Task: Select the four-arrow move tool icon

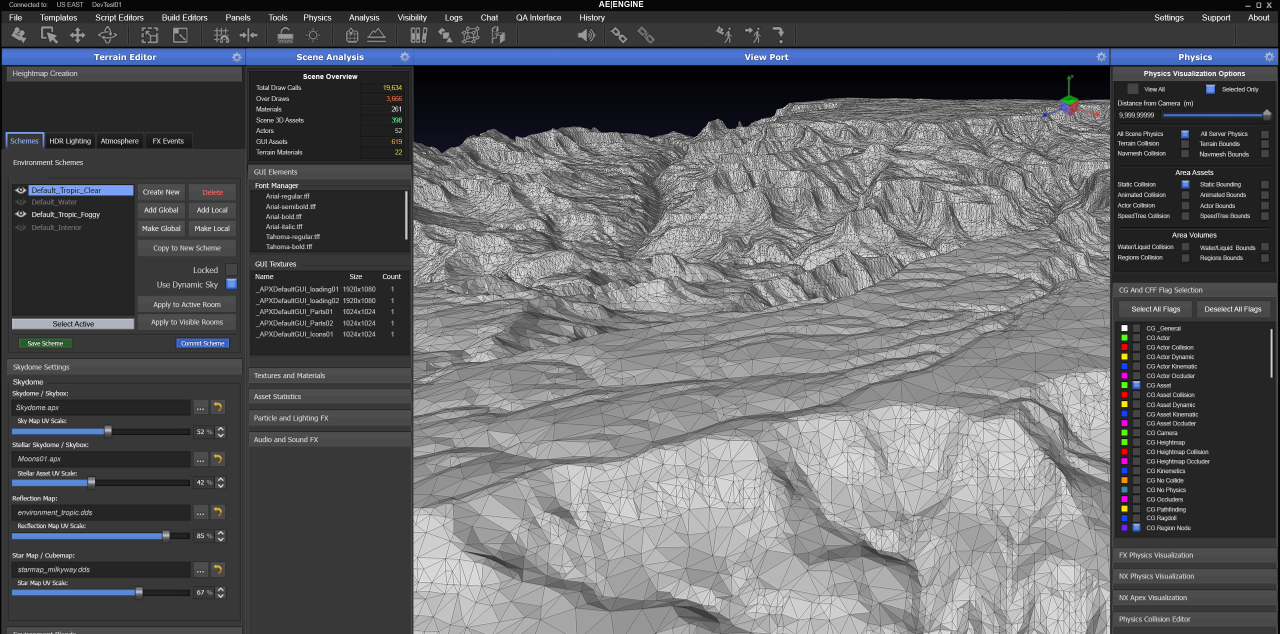Action: pos(77,35)
